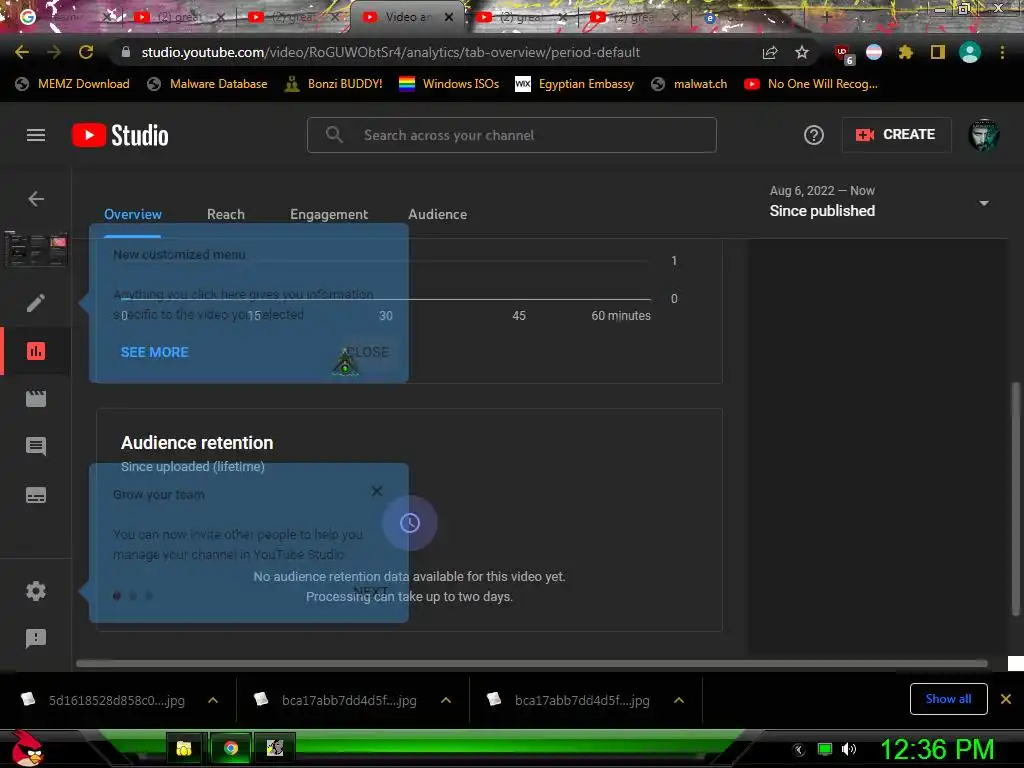Click the search magnifier icon

pyautogui.click(x=334, y=135)
